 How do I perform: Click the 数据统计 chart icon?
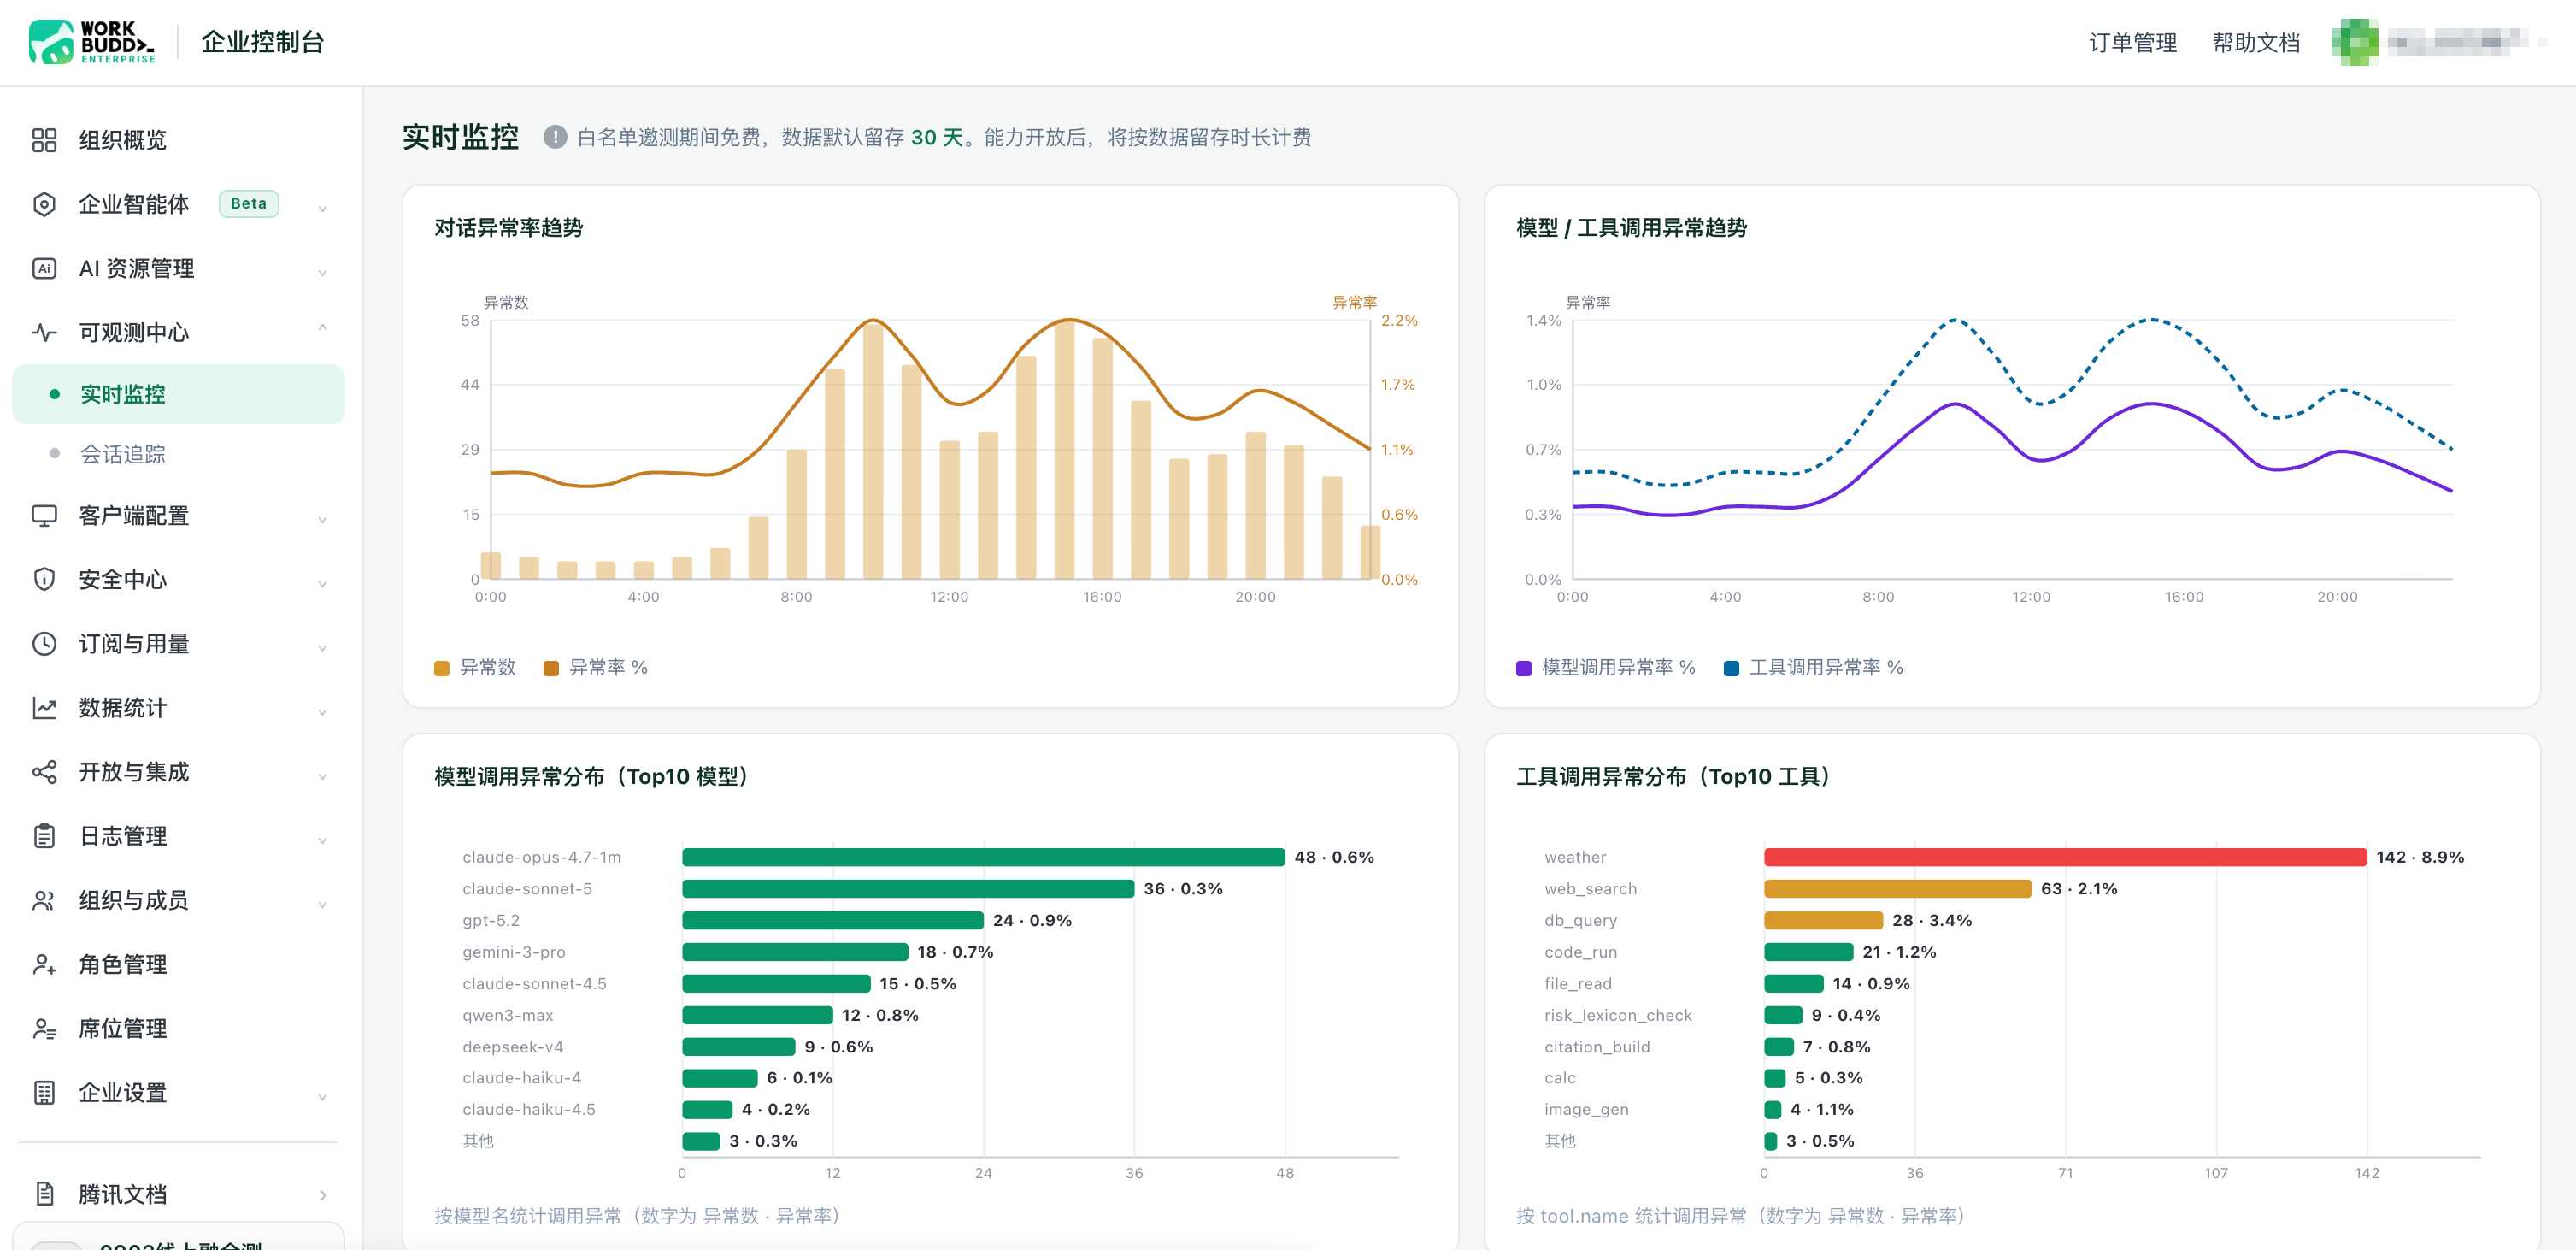tap(44, 708)
